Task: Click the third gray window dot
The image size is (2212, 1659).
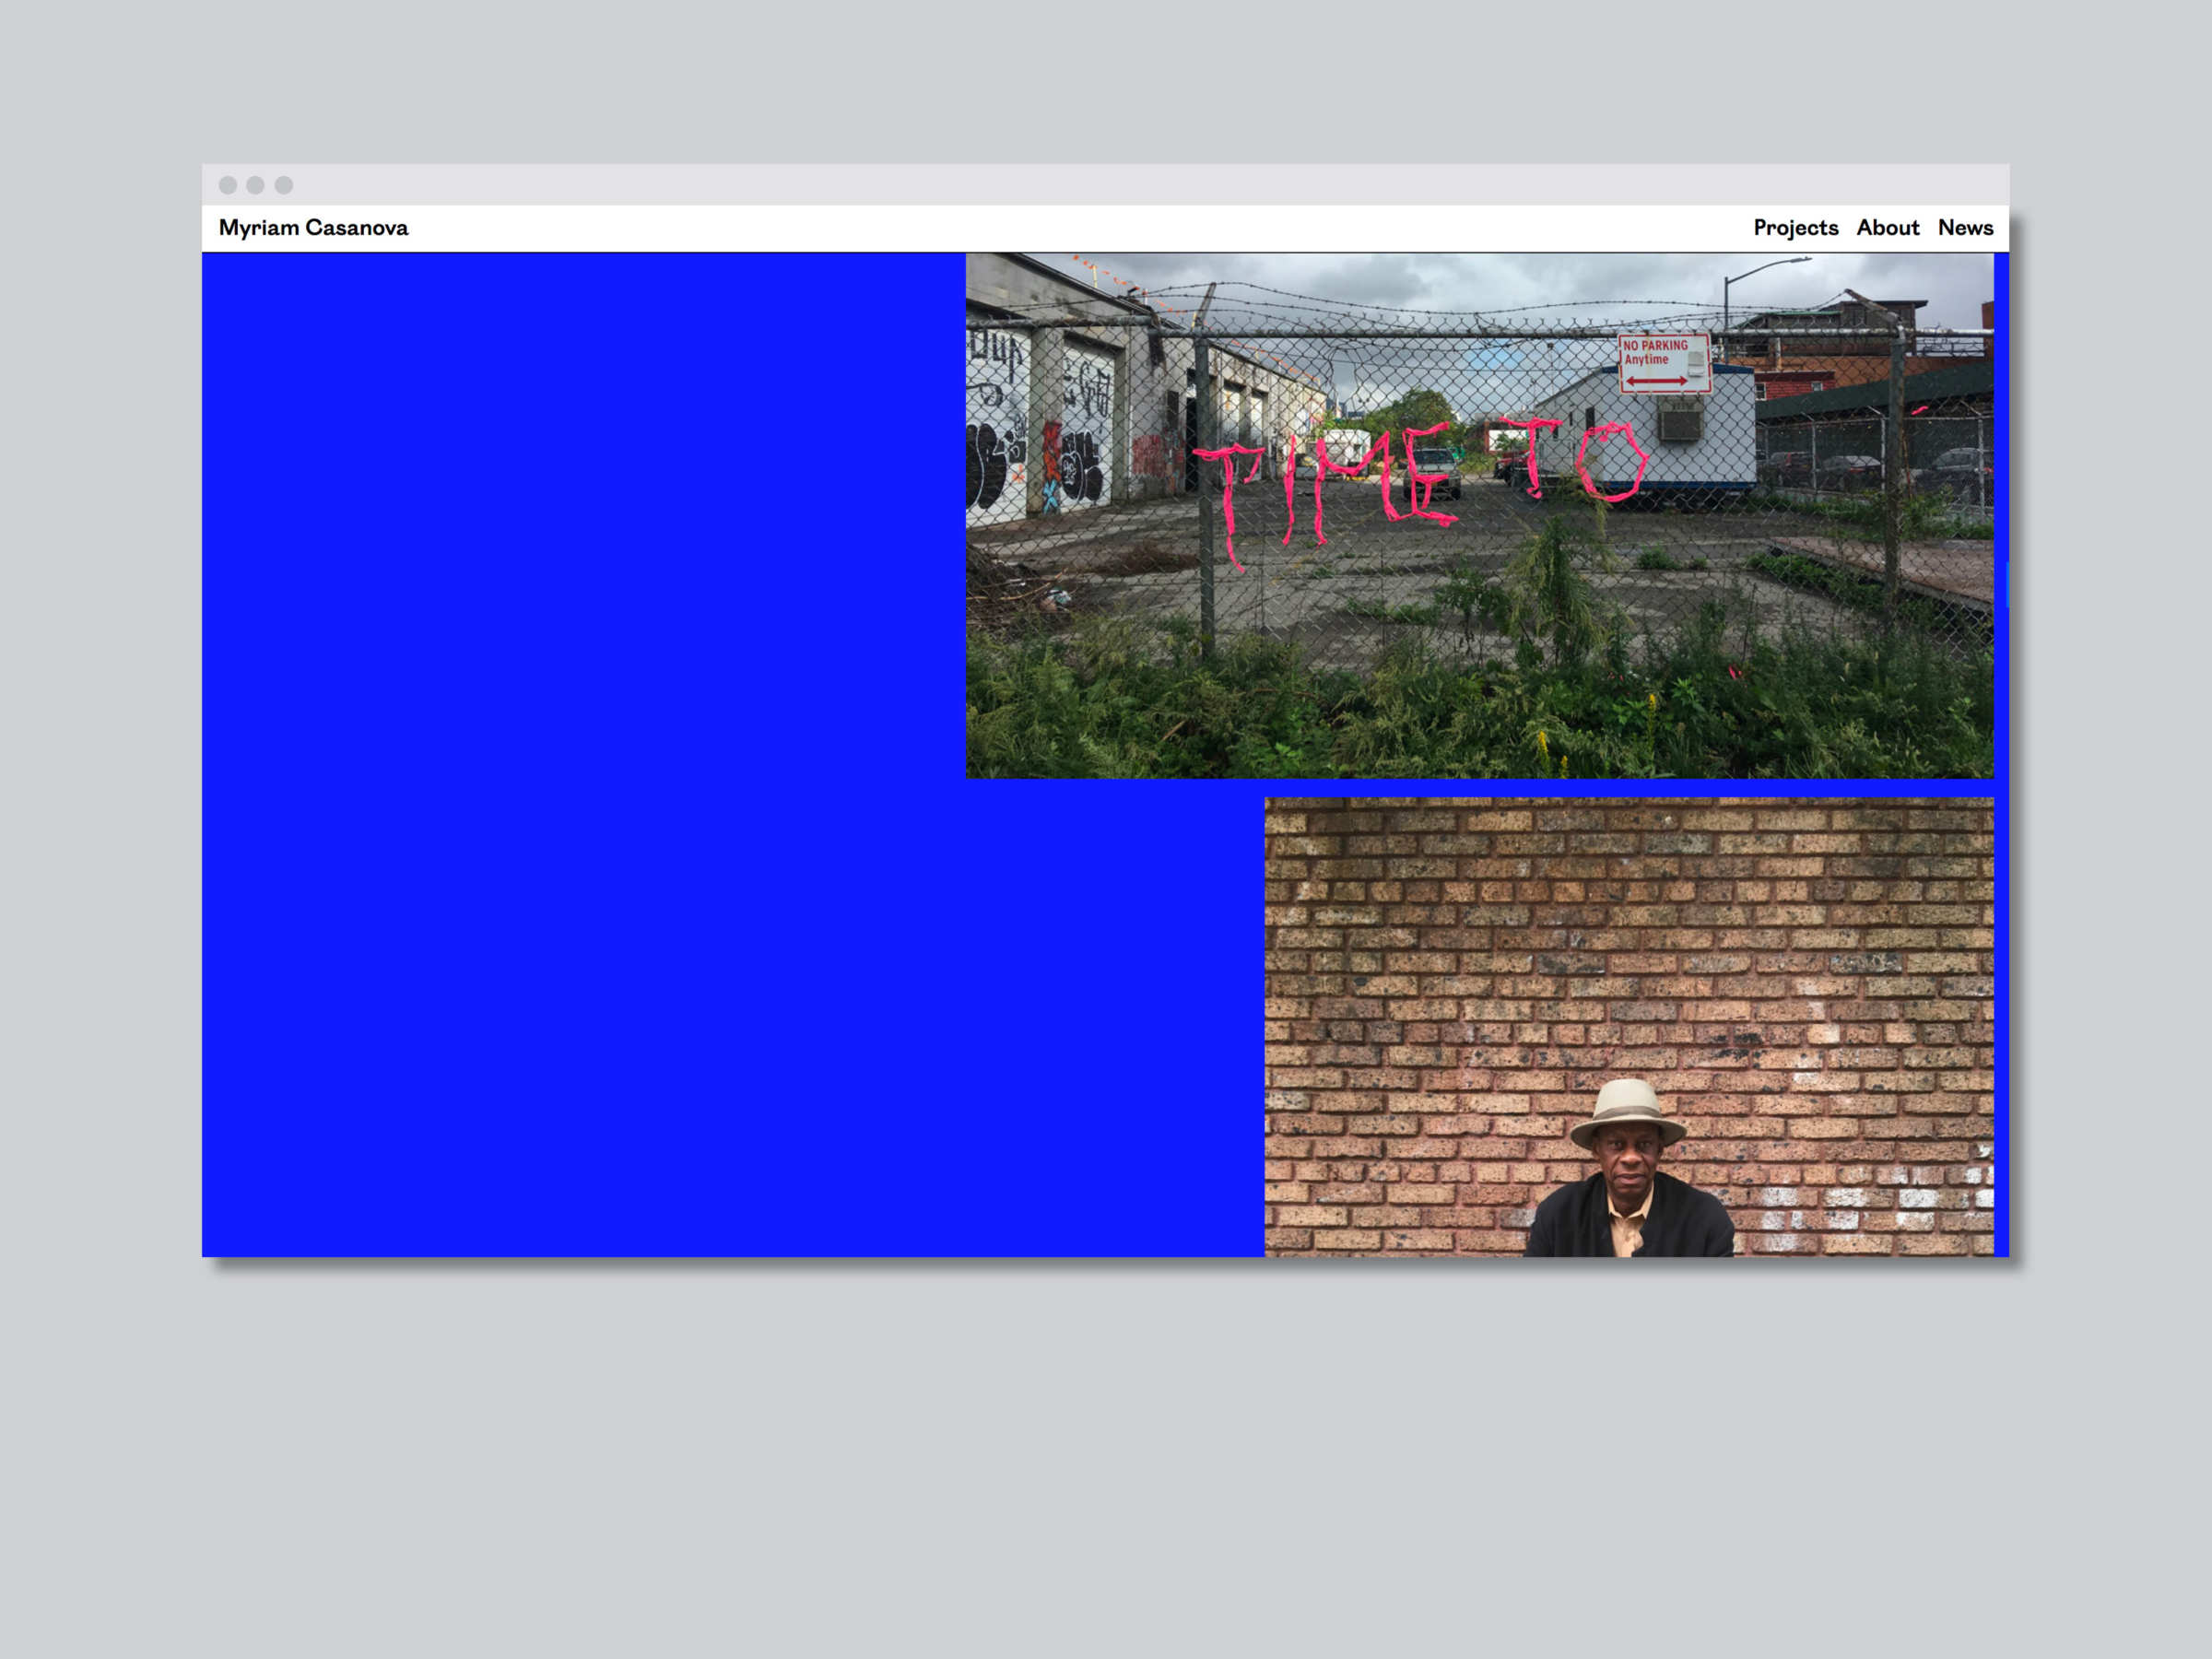Action: click(284, 185)
